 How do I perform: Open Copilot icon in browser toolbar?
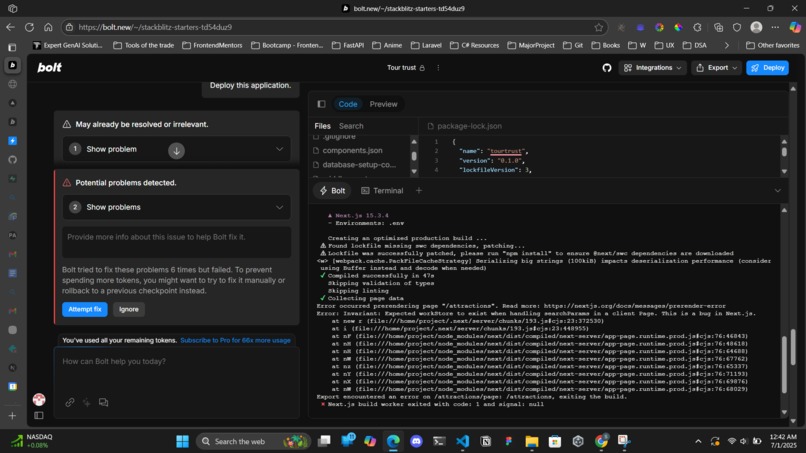795,27
